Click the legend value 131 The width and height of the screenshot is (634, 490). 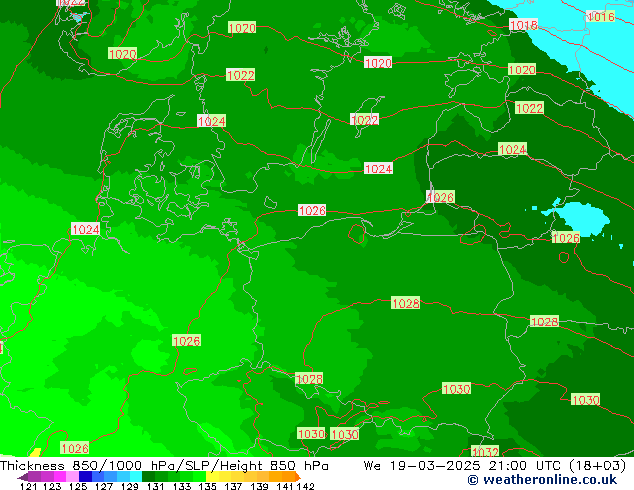click(155, 486)
